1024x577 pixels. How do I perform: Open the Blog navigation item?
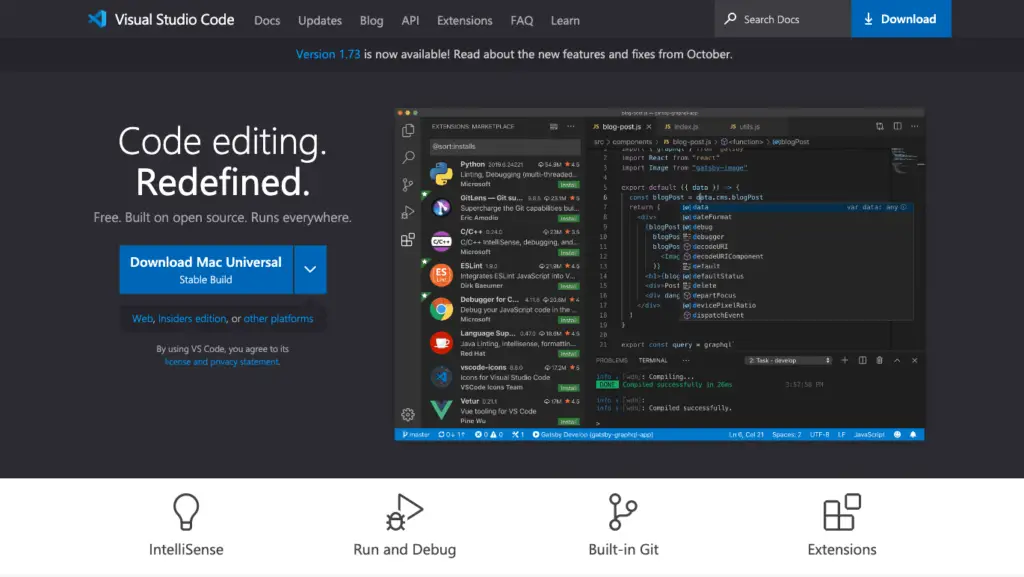click(x=372, y=20)
